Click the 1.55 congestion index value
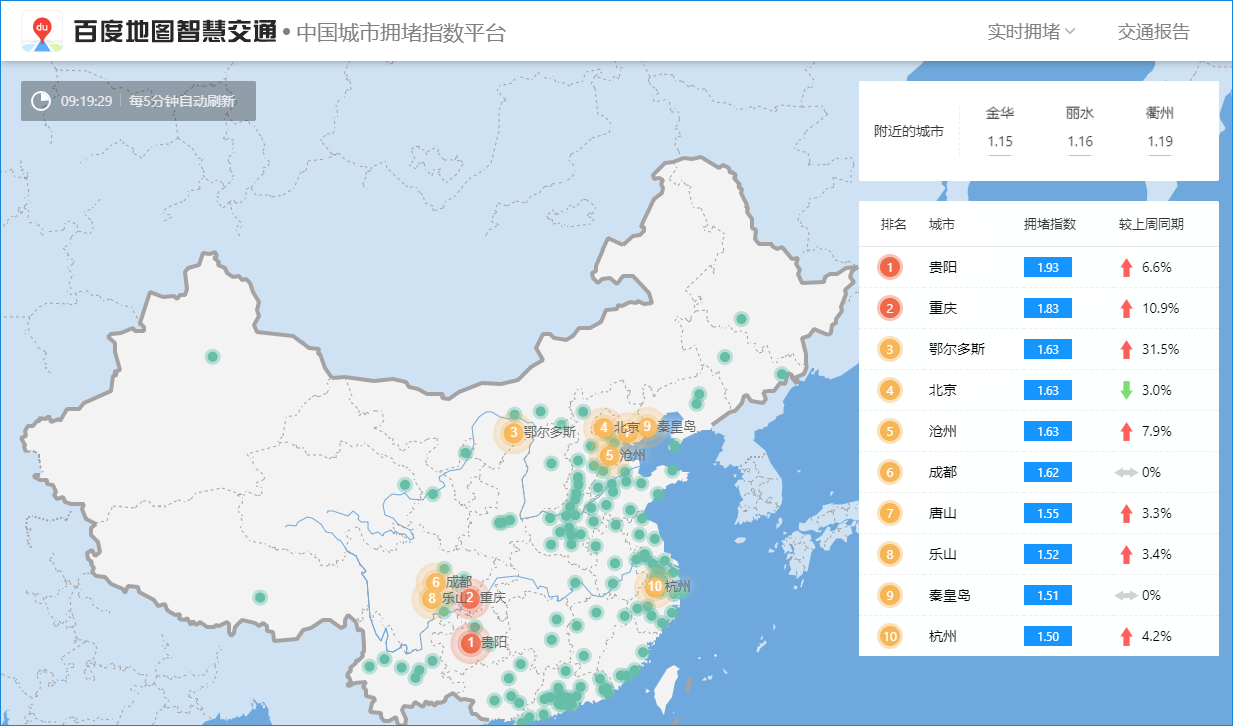1233x726 pixels. point(1048,513)
